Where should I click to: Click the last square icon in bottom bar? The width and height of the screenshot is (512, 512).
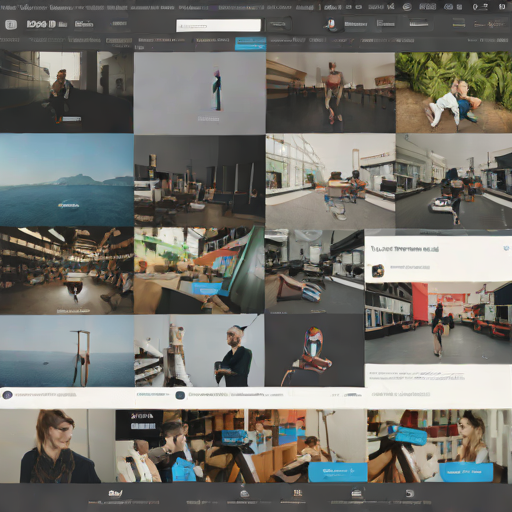point(409,493)
